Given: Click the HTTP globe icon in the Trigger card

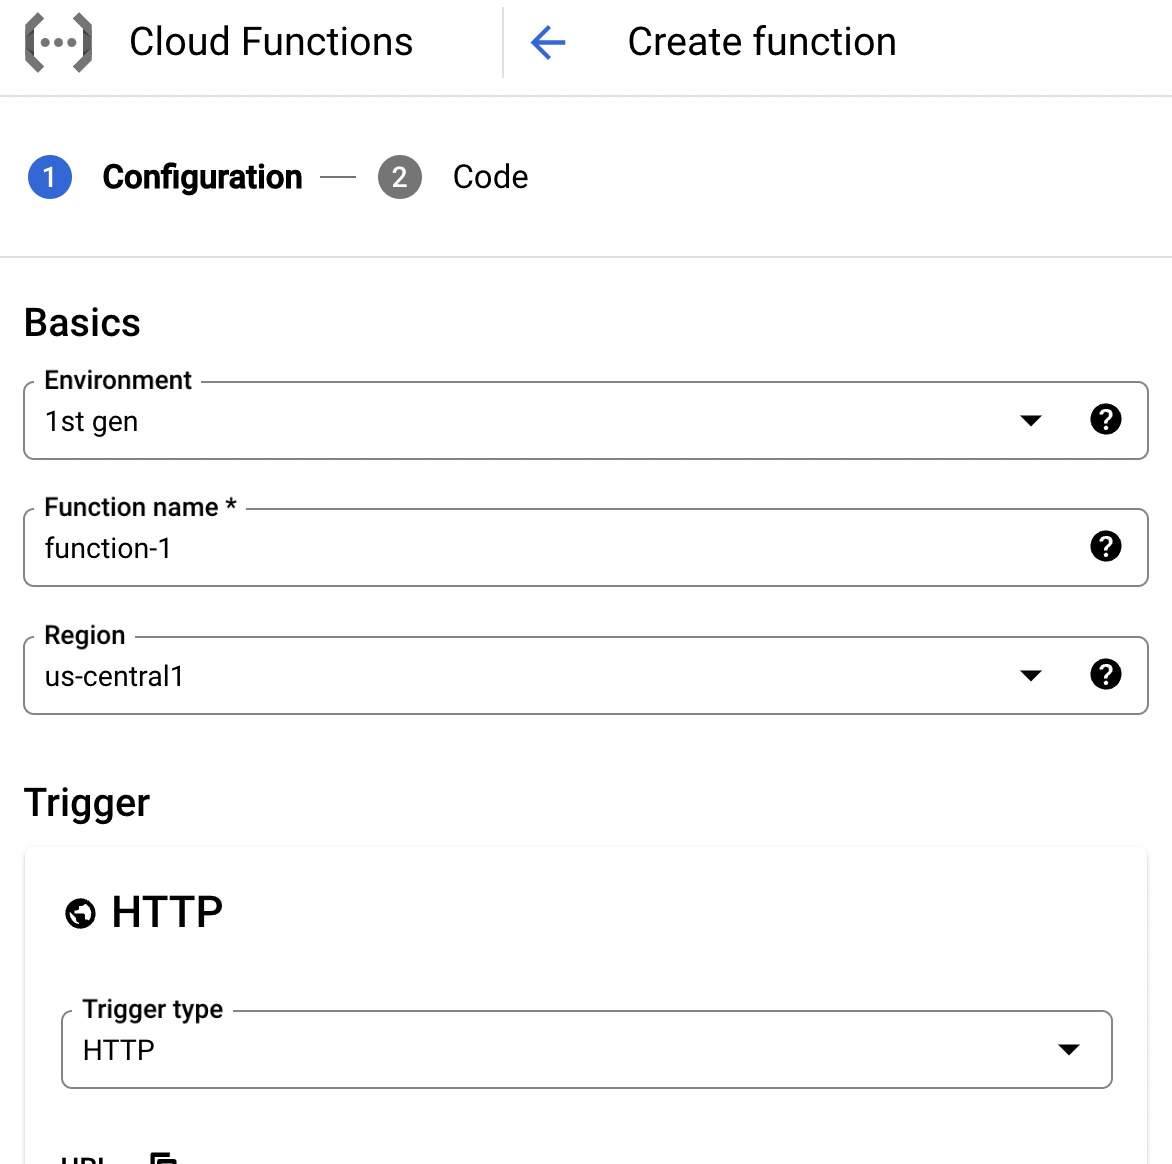Looking at the screenshot, I should tap(80, 913).
